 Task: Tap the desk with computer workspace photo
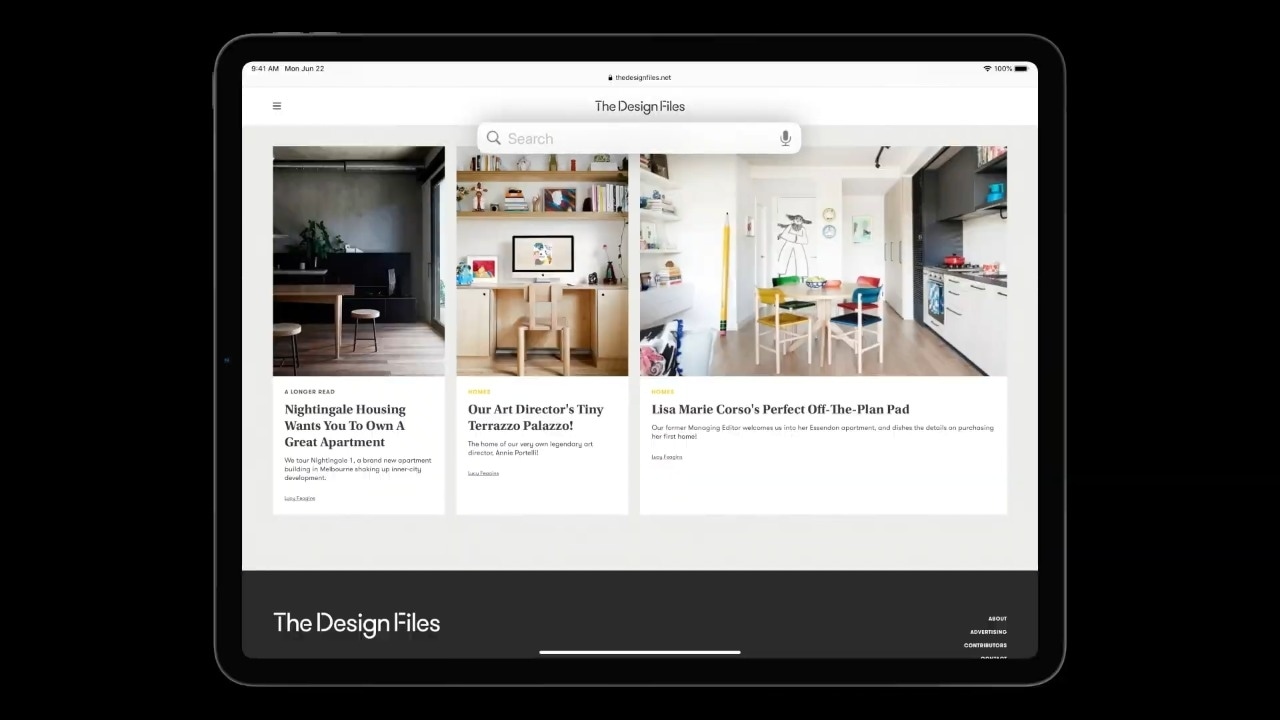(542, 261)
